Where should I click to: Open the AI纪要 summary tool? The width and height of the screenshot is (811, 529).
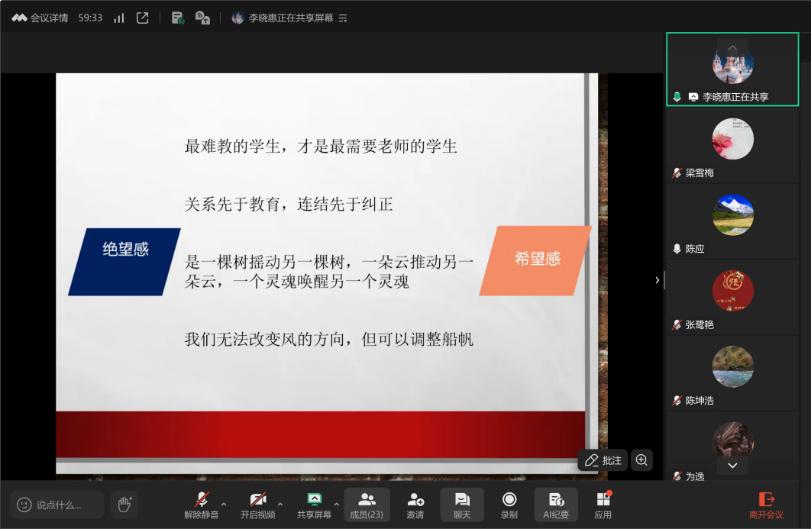coord(556,504)
